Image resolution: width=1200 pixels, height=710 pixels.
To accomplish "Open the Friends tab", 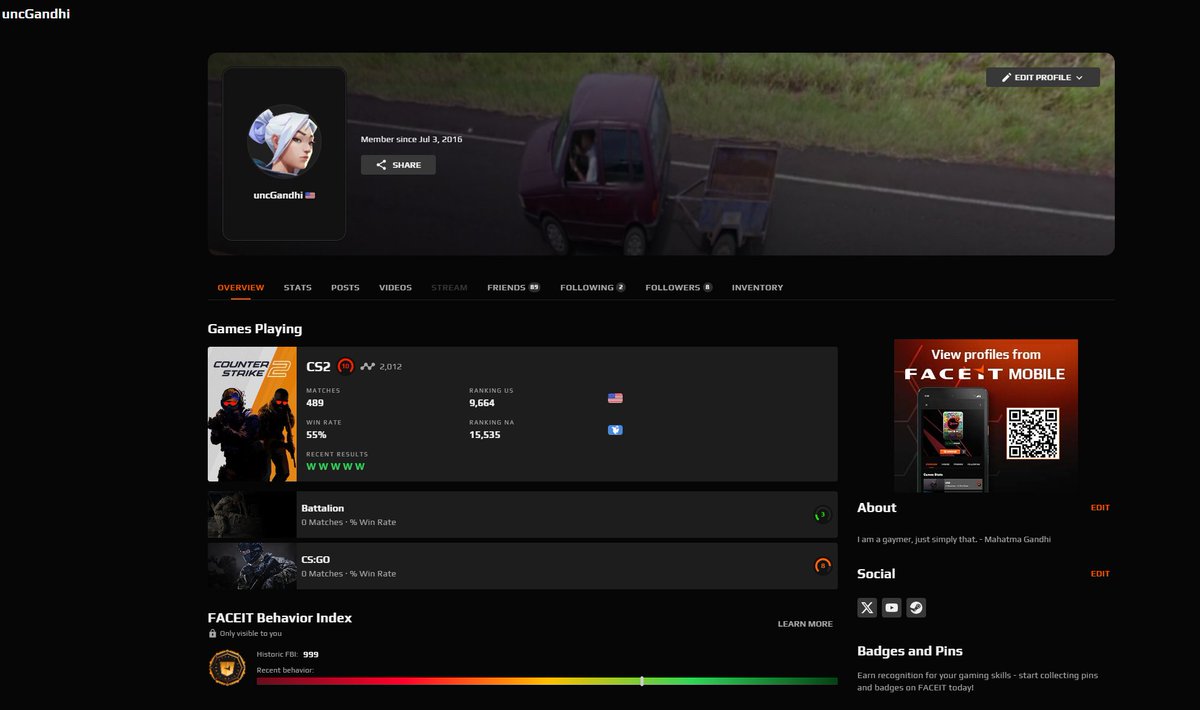I will pos(513,288).
